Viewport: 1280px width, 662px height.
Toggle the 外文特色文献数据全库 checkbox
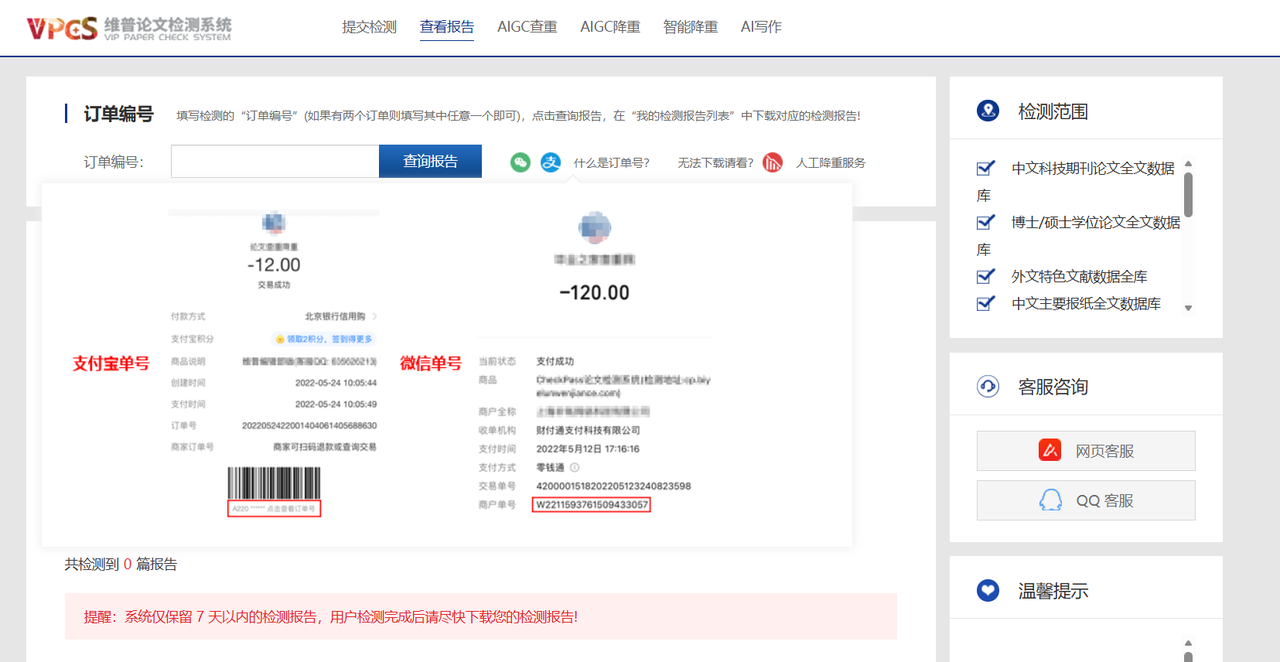click(x=986, y=276)
